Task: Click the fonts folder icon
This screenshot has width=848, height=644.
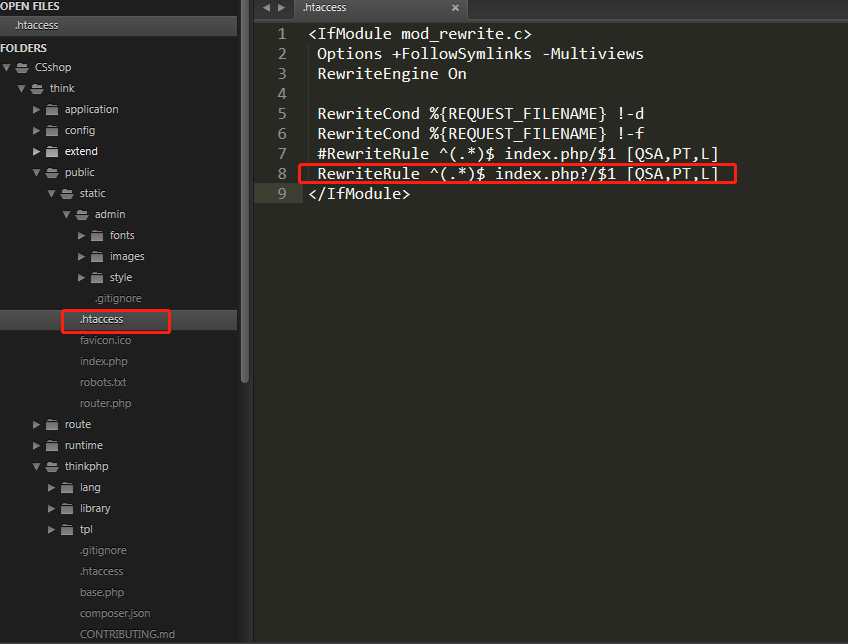Action: tap(97, 236)
